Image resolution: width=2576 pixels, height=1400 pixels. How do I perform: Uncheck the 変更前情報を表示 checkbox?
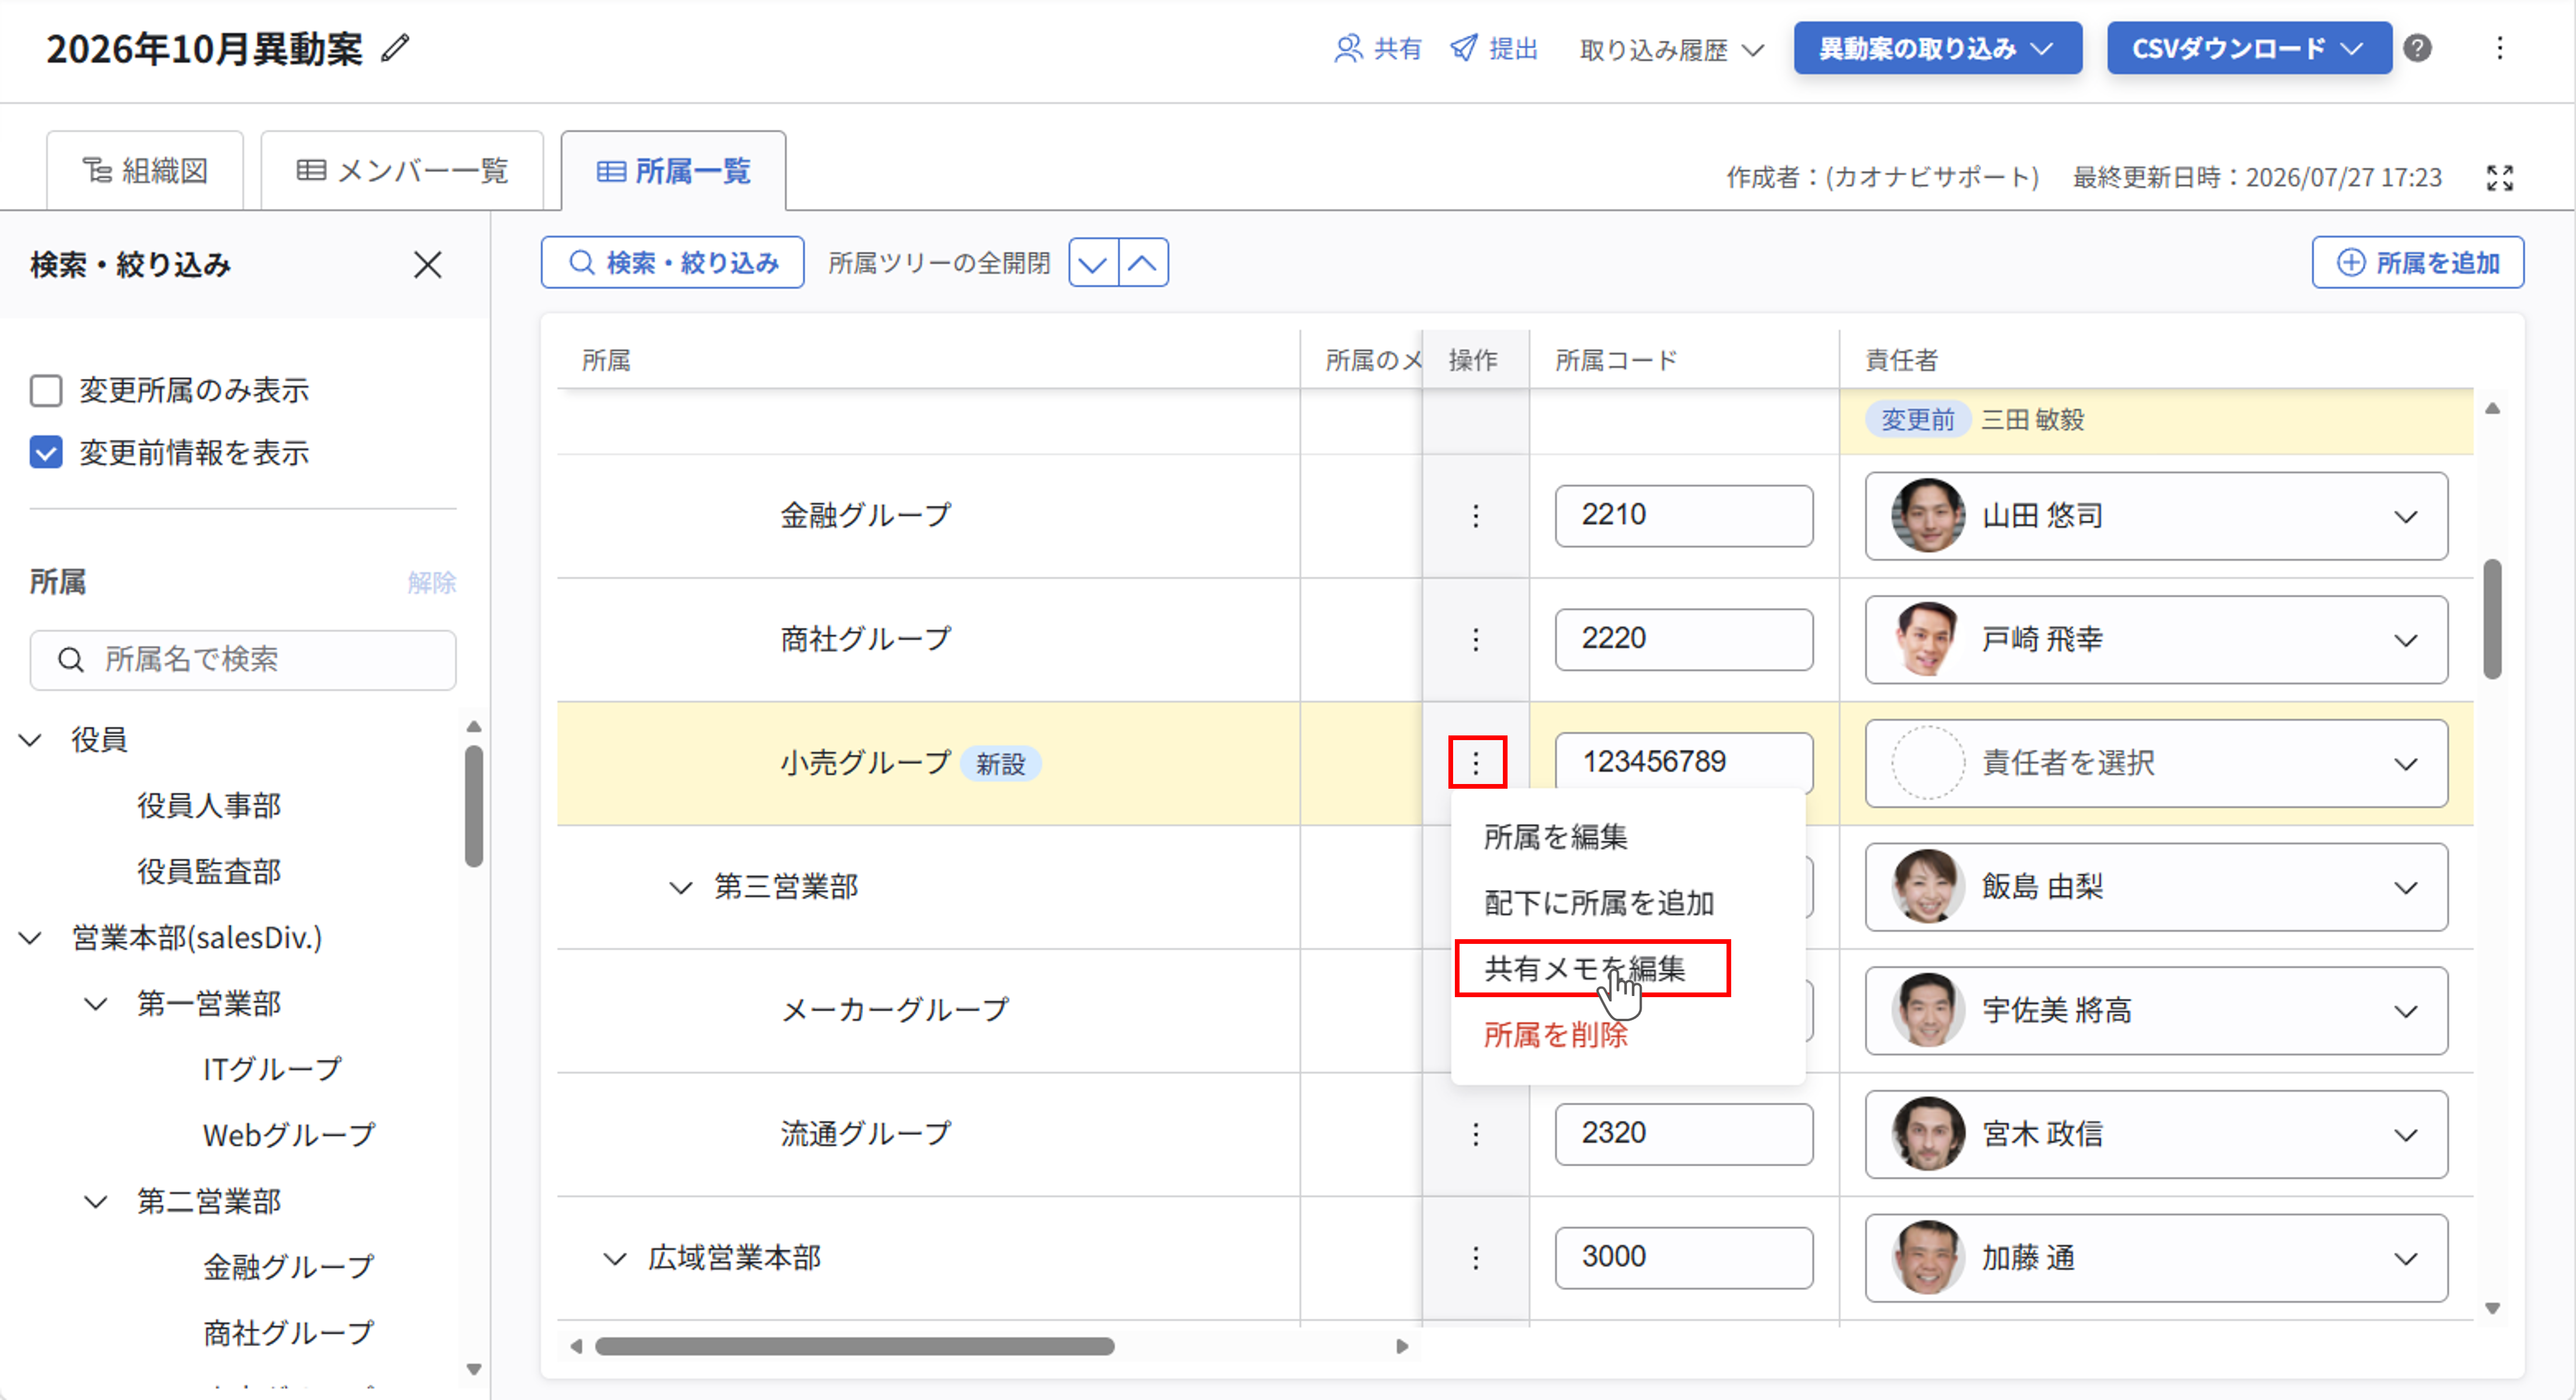(x=46, y=452)
